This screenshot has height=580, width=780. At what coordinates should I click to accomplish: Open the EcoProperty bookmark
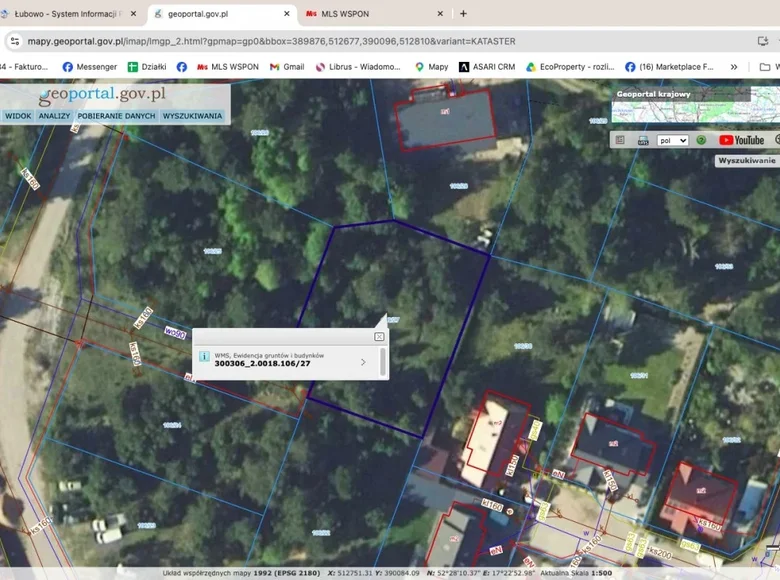coord(571,67)
